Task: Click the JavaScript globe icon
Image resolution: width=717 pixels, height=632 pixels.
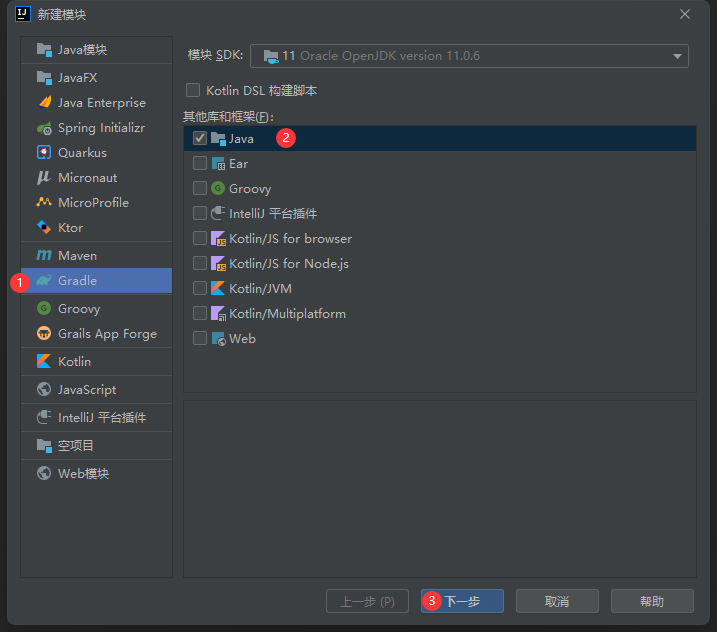Action: 44,389
